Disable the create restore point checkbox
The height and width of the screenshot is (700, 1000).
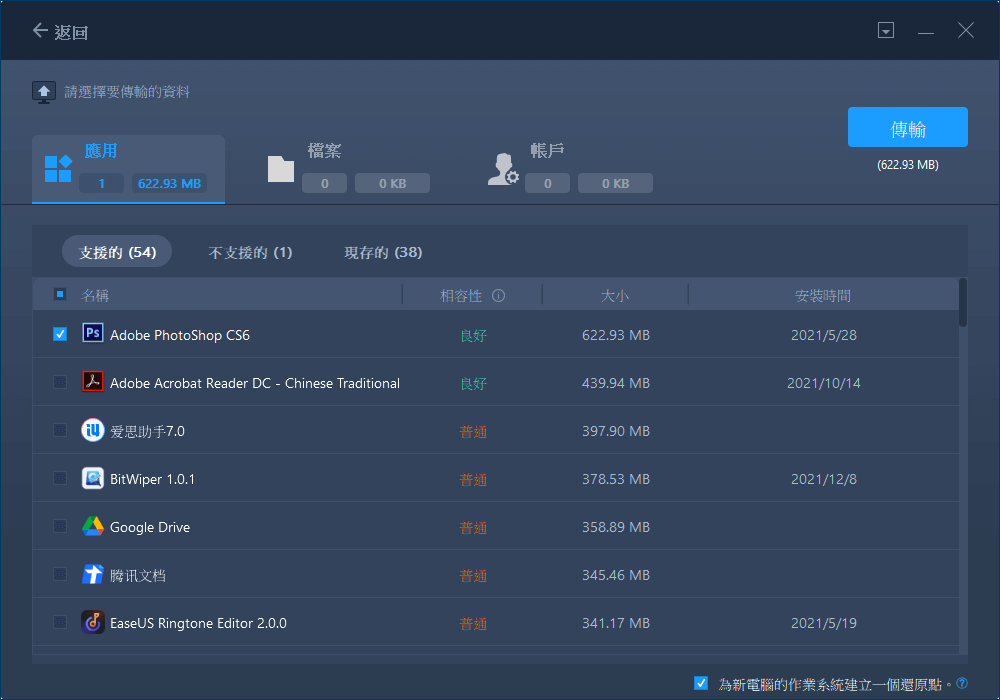[701, 683]
